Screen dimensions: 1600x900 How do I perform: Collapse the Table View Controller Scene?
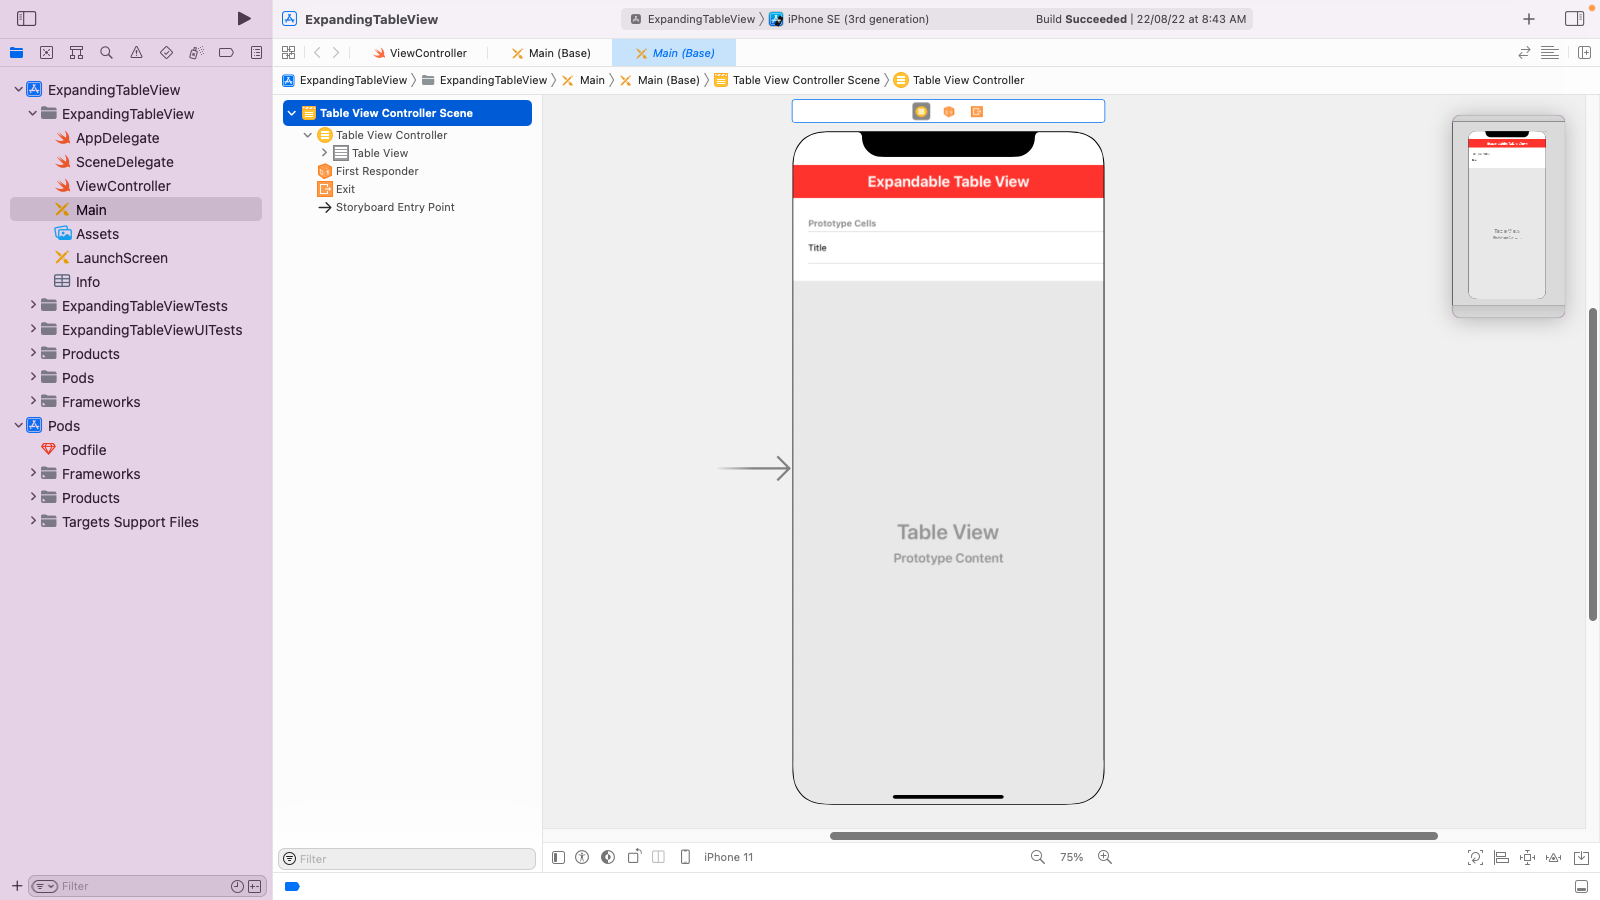(x=291, y=113)
